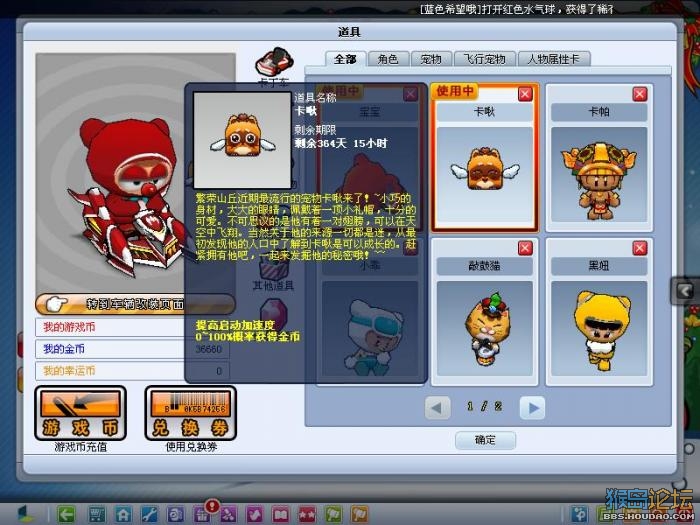Select the 卡啾 winged pet thumbnail

pos(484,174)
